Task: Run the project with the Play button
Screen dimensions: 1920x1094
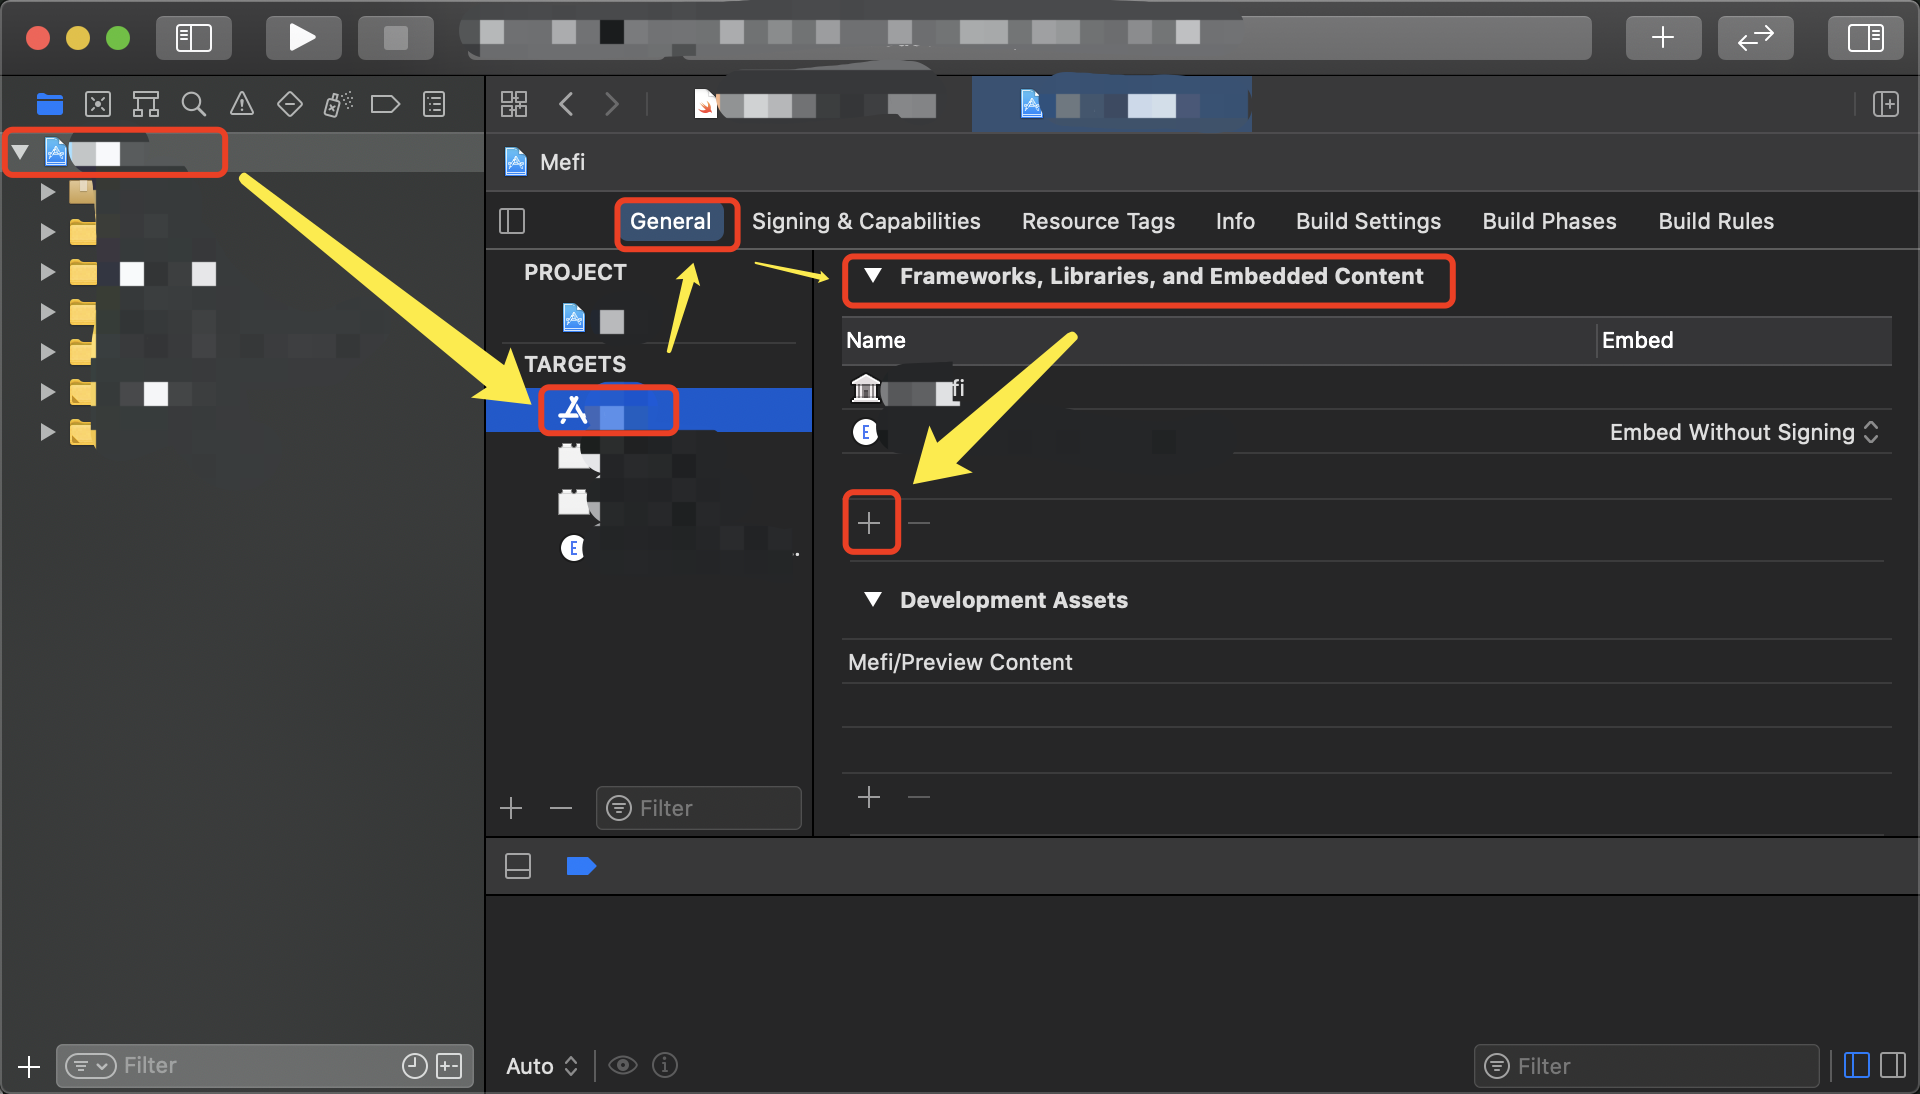Action: [x=302, y=38]
